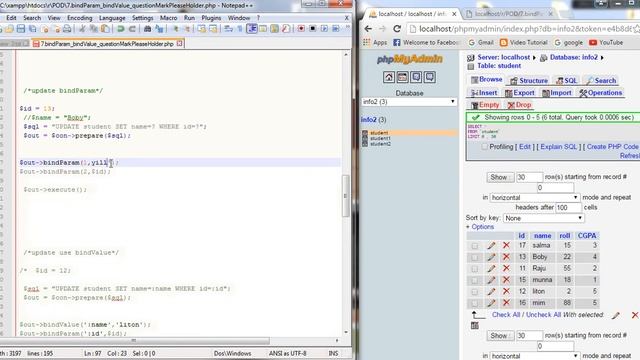Open Encoding menu in Notepad++

80,18
